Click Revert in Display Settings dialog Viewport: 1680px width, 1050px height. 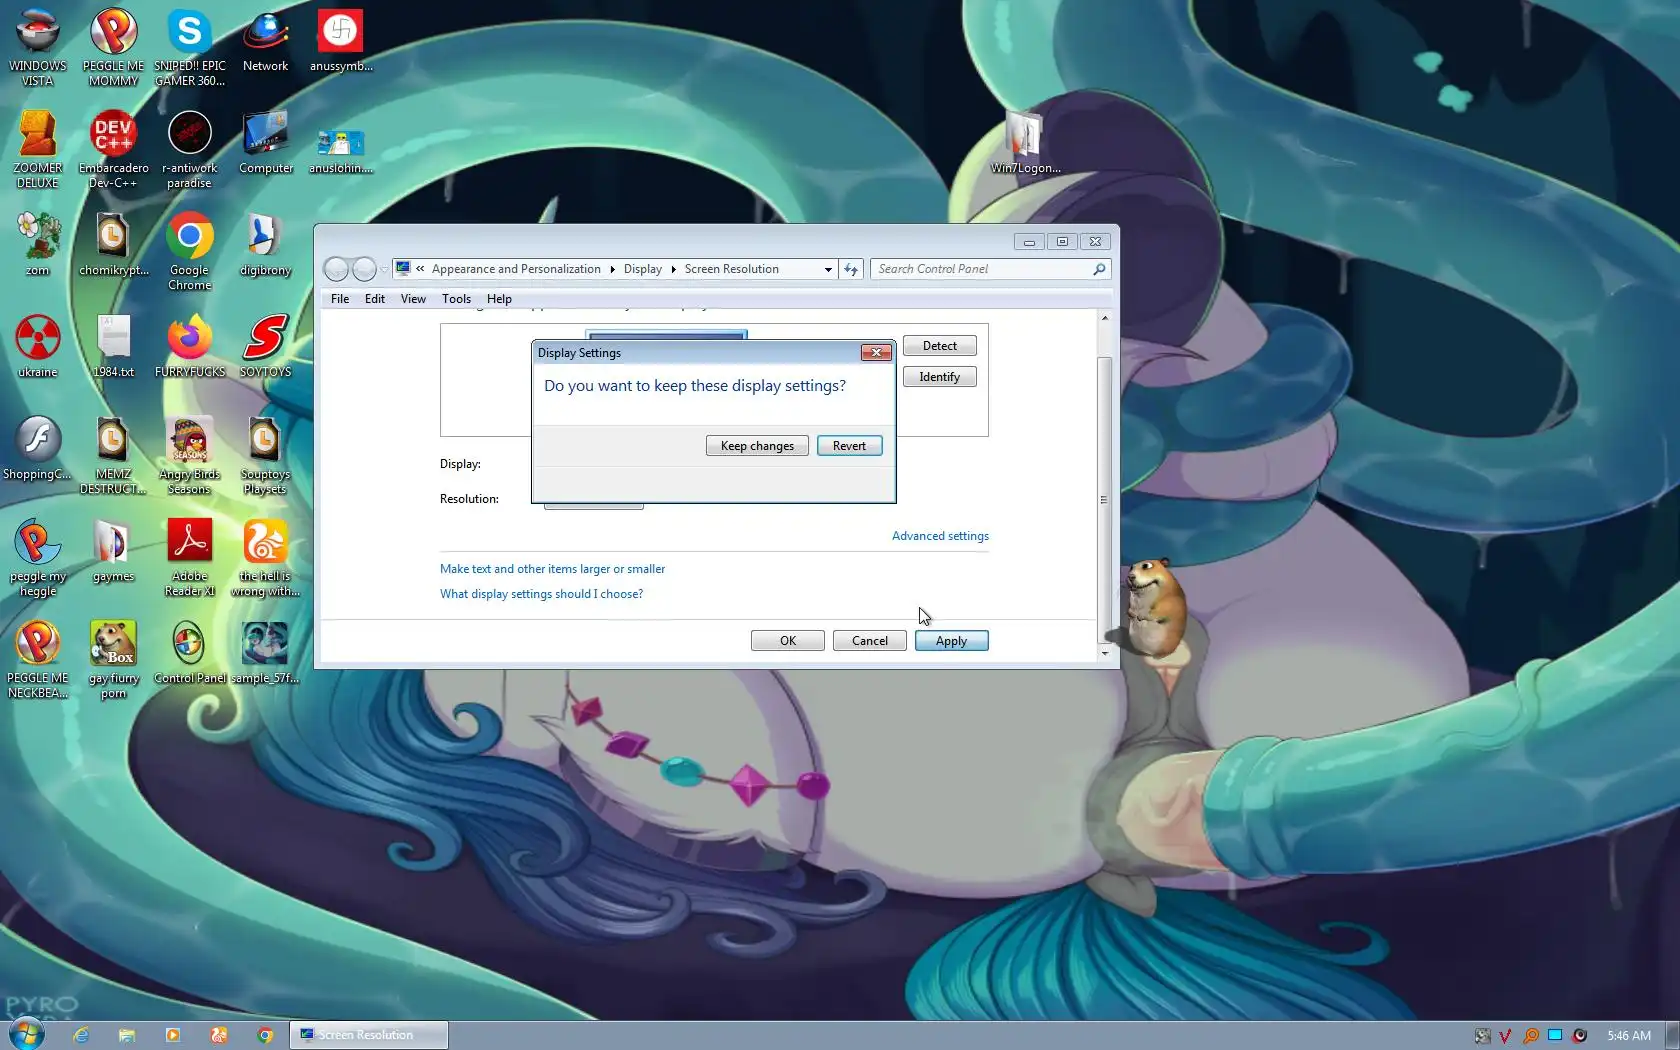pyautogui.click(x=849, y=446)
